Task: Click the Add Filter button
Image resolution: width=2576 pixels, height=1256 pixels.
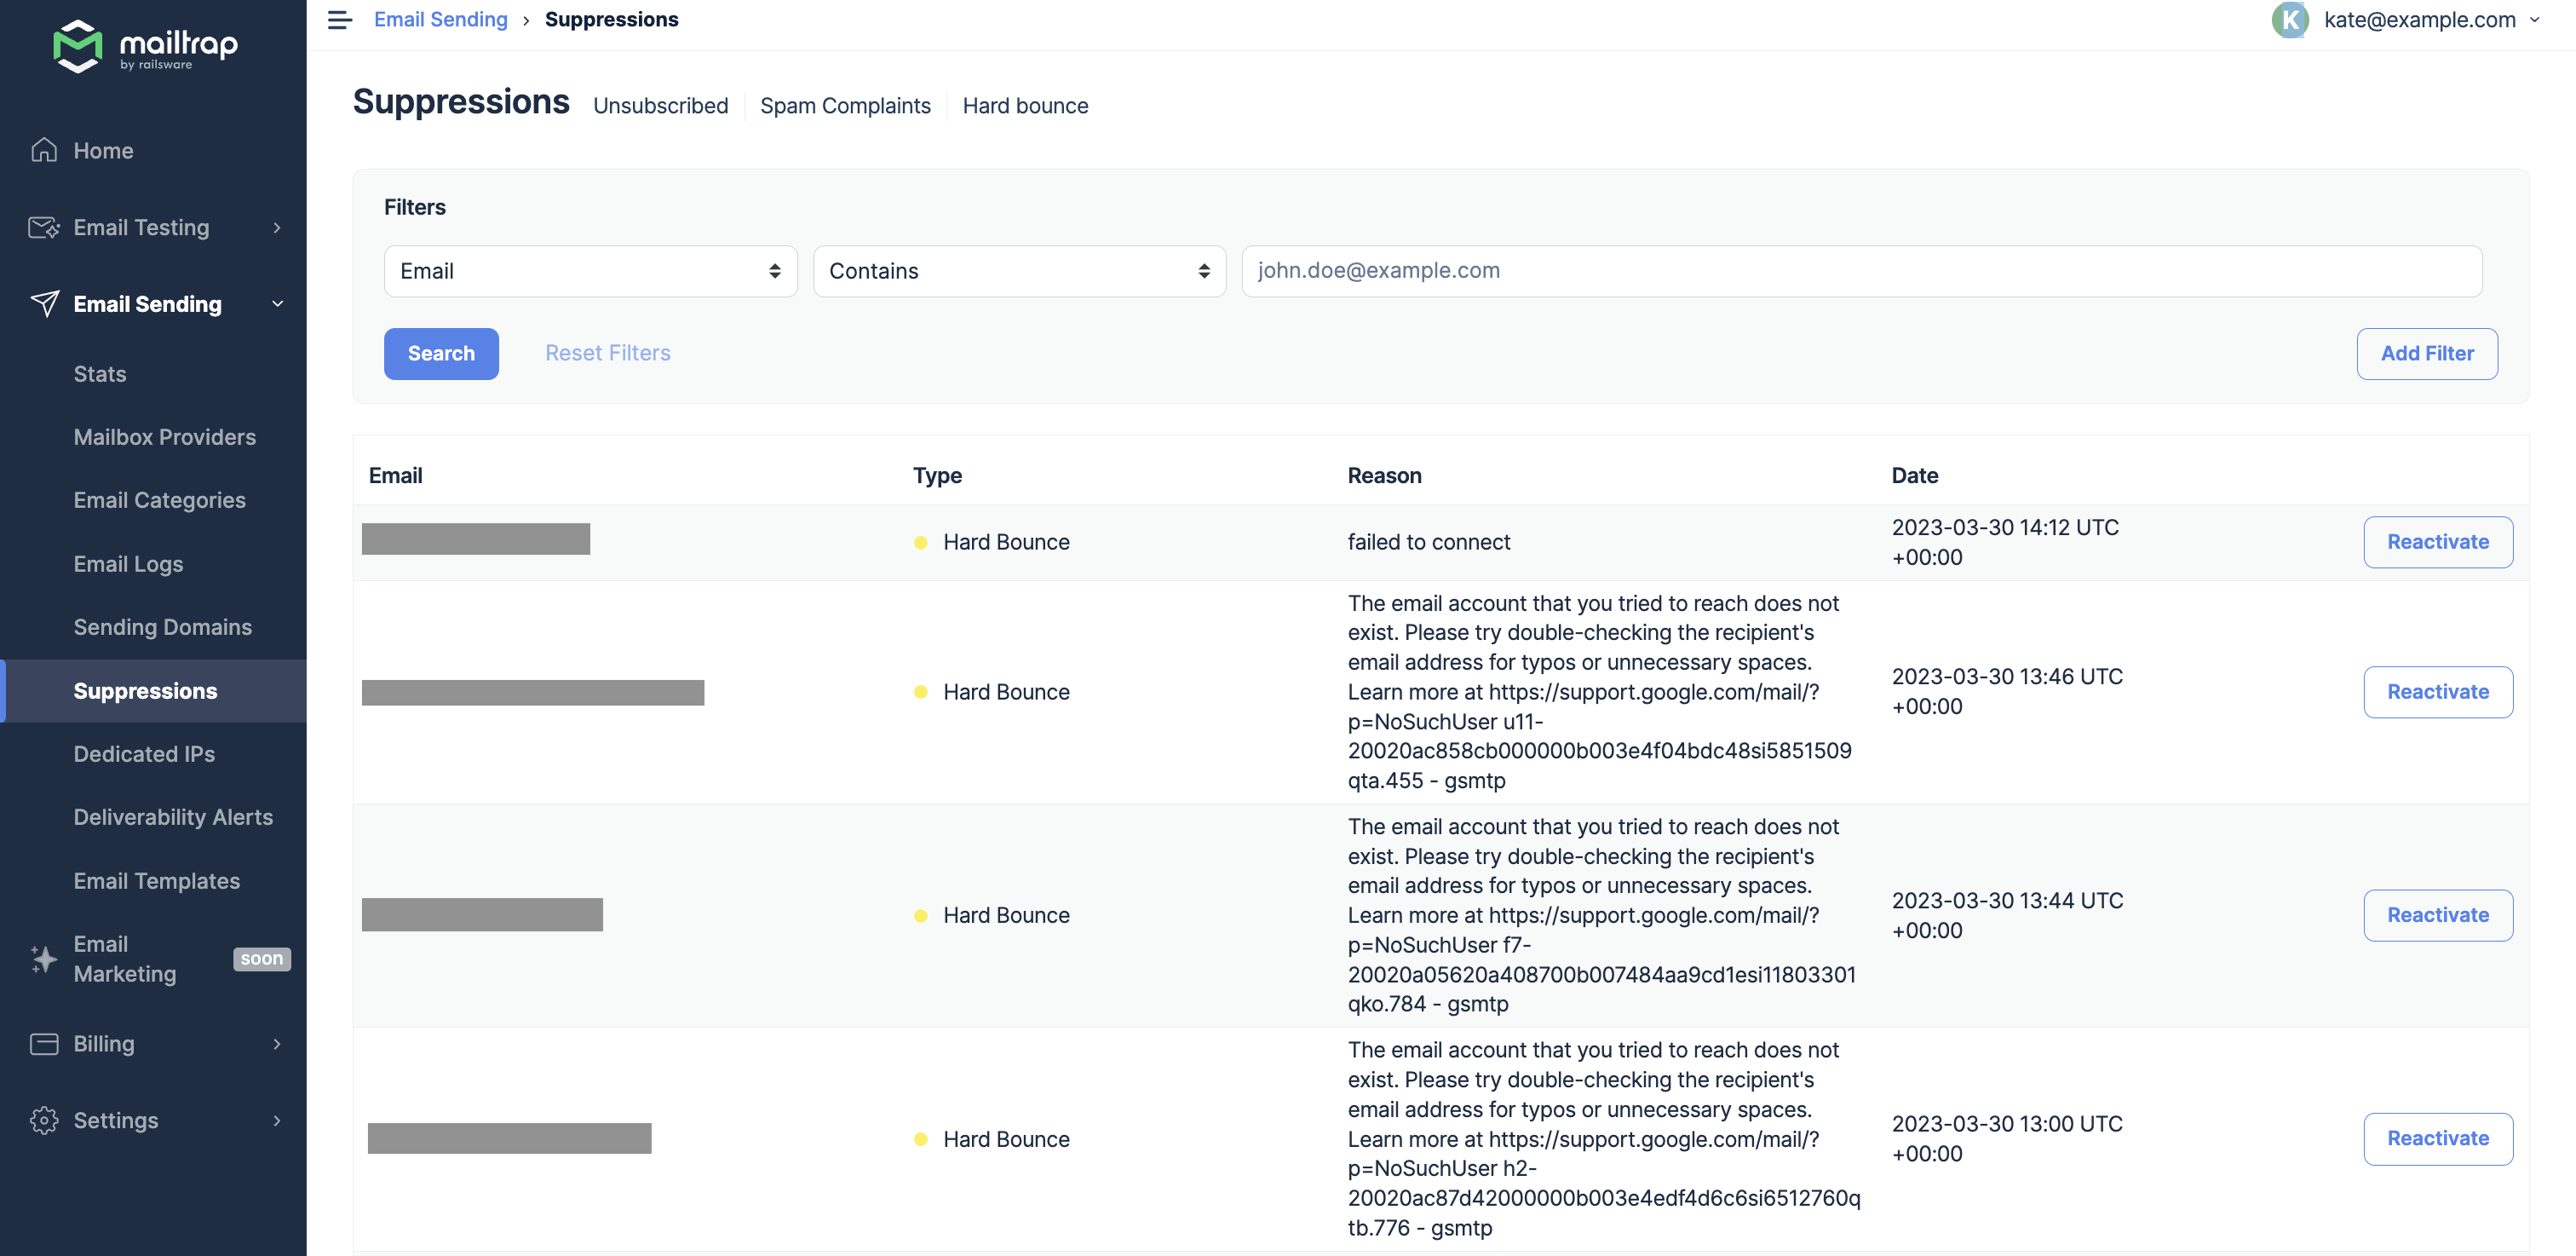Action: click(2427, 353)
